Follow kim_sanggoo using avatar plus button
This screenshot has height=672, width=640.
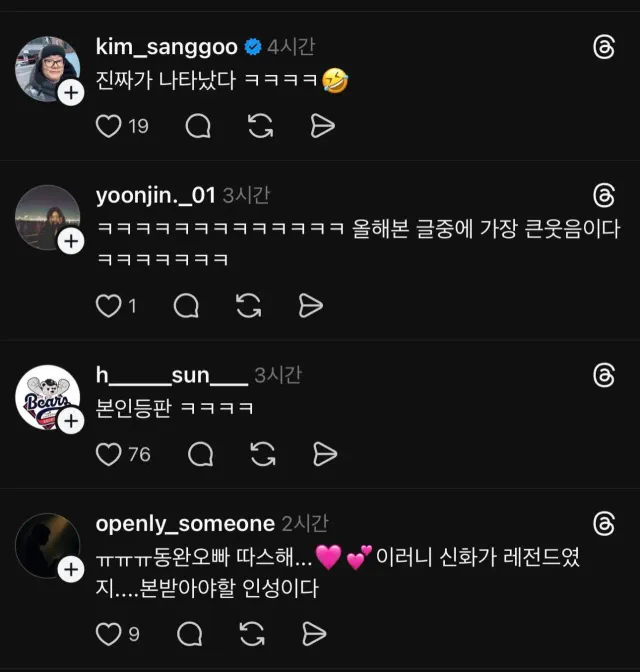[71, 93]
